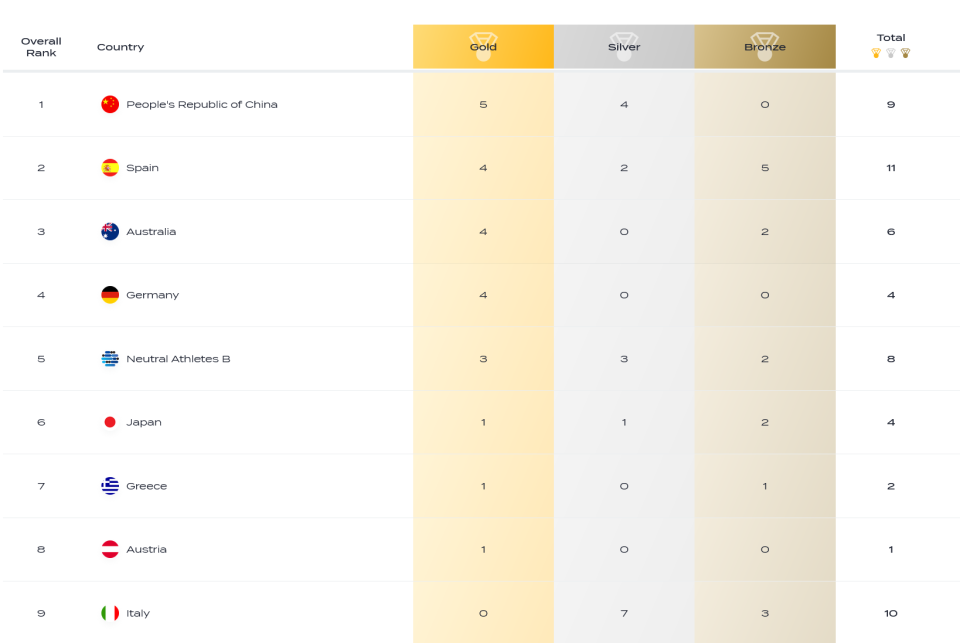Select Japan's bronze medal count 2
960x643 pixels.
coord(765,423)
